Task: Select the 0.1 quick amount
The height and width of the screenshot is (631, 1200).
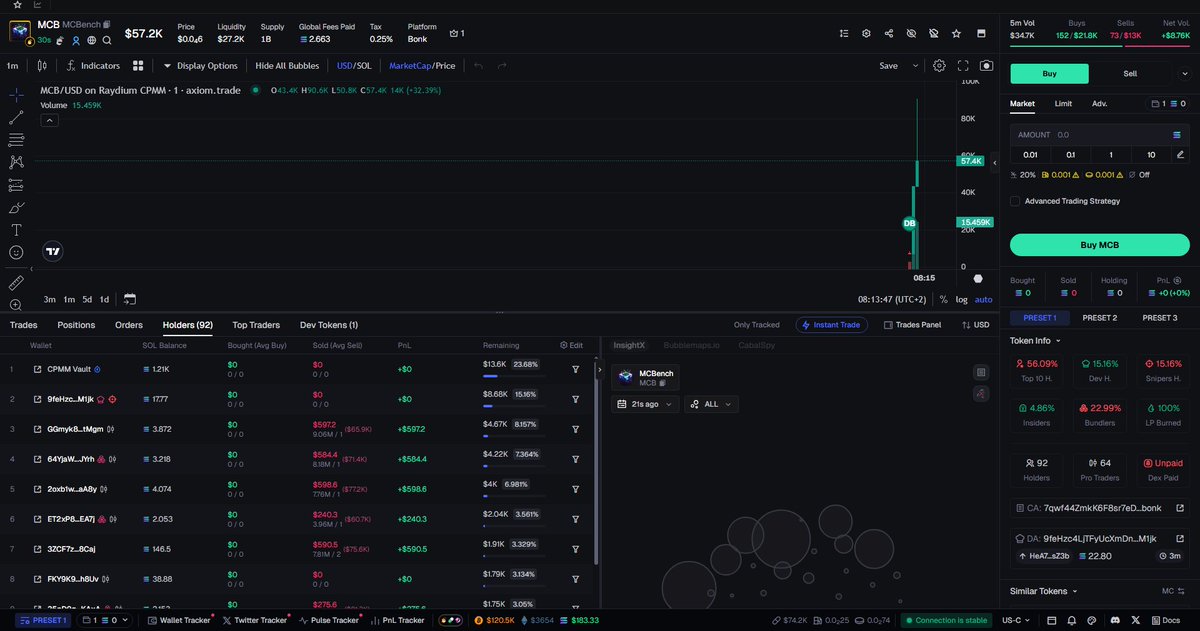Action: (x=1071, y=155)
